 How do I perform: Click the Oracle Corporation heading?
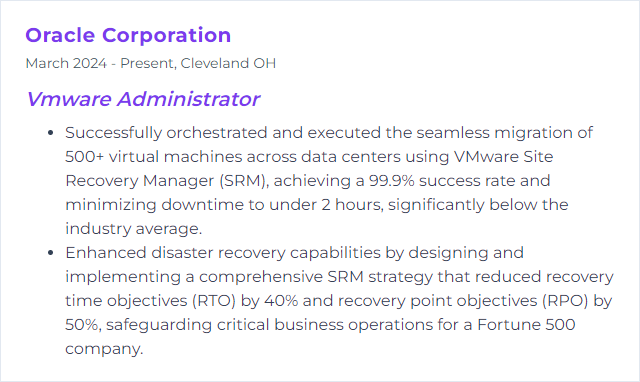128,35
